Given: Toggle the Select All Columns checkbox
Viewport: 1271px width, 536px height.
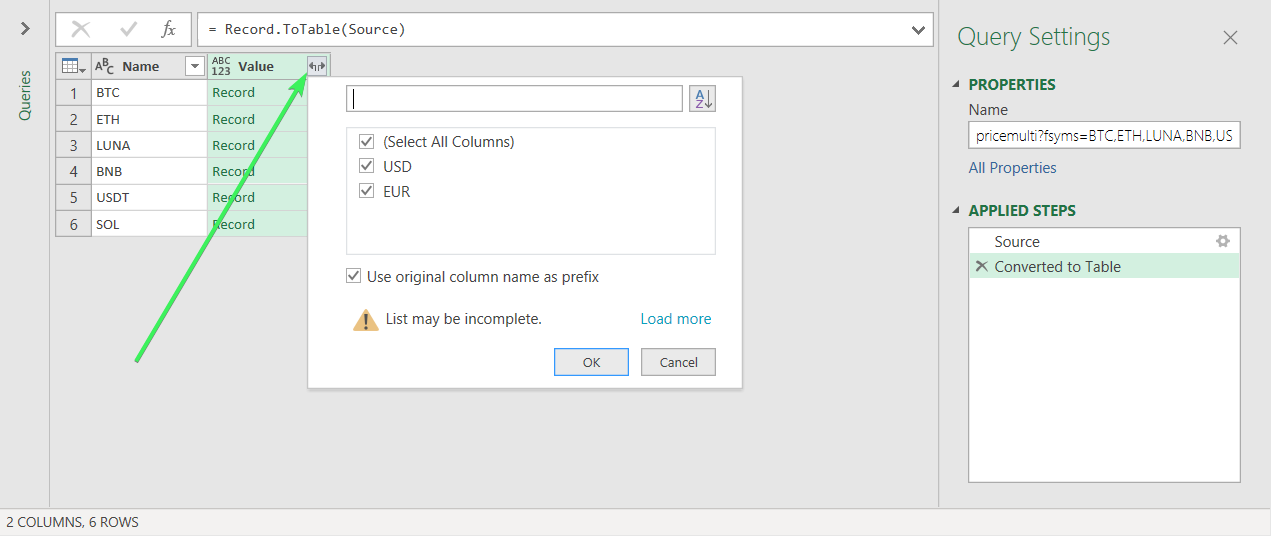Looking at the screenshot, I should point(366,142).
